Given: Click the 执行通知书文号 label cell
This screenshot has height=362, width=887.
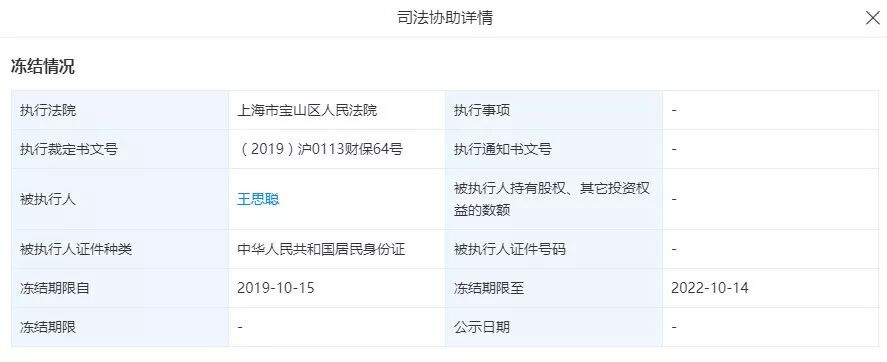Looking at the screenshot, I should [x=554, y=149].
